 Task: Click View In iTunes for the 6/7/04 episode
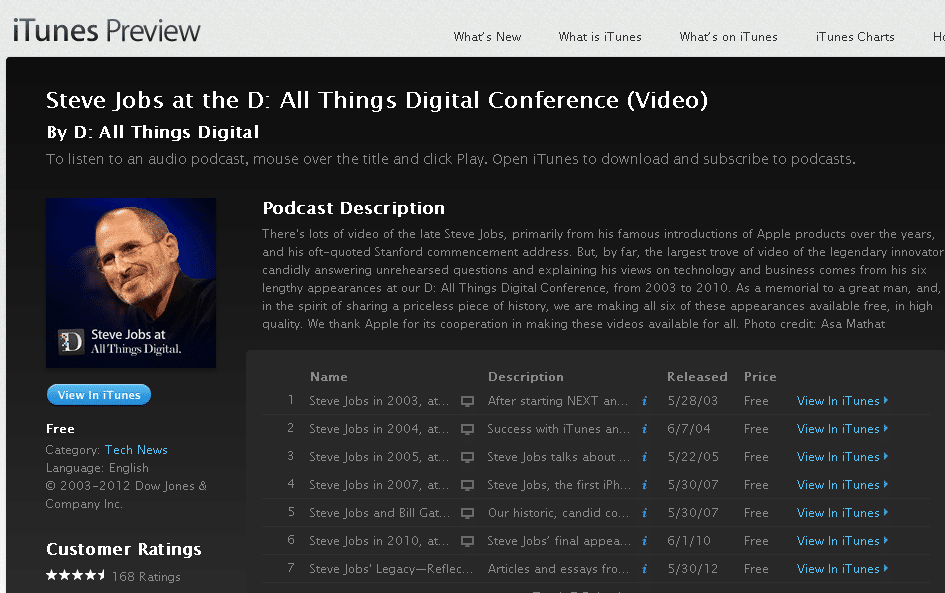click(842, 429)
